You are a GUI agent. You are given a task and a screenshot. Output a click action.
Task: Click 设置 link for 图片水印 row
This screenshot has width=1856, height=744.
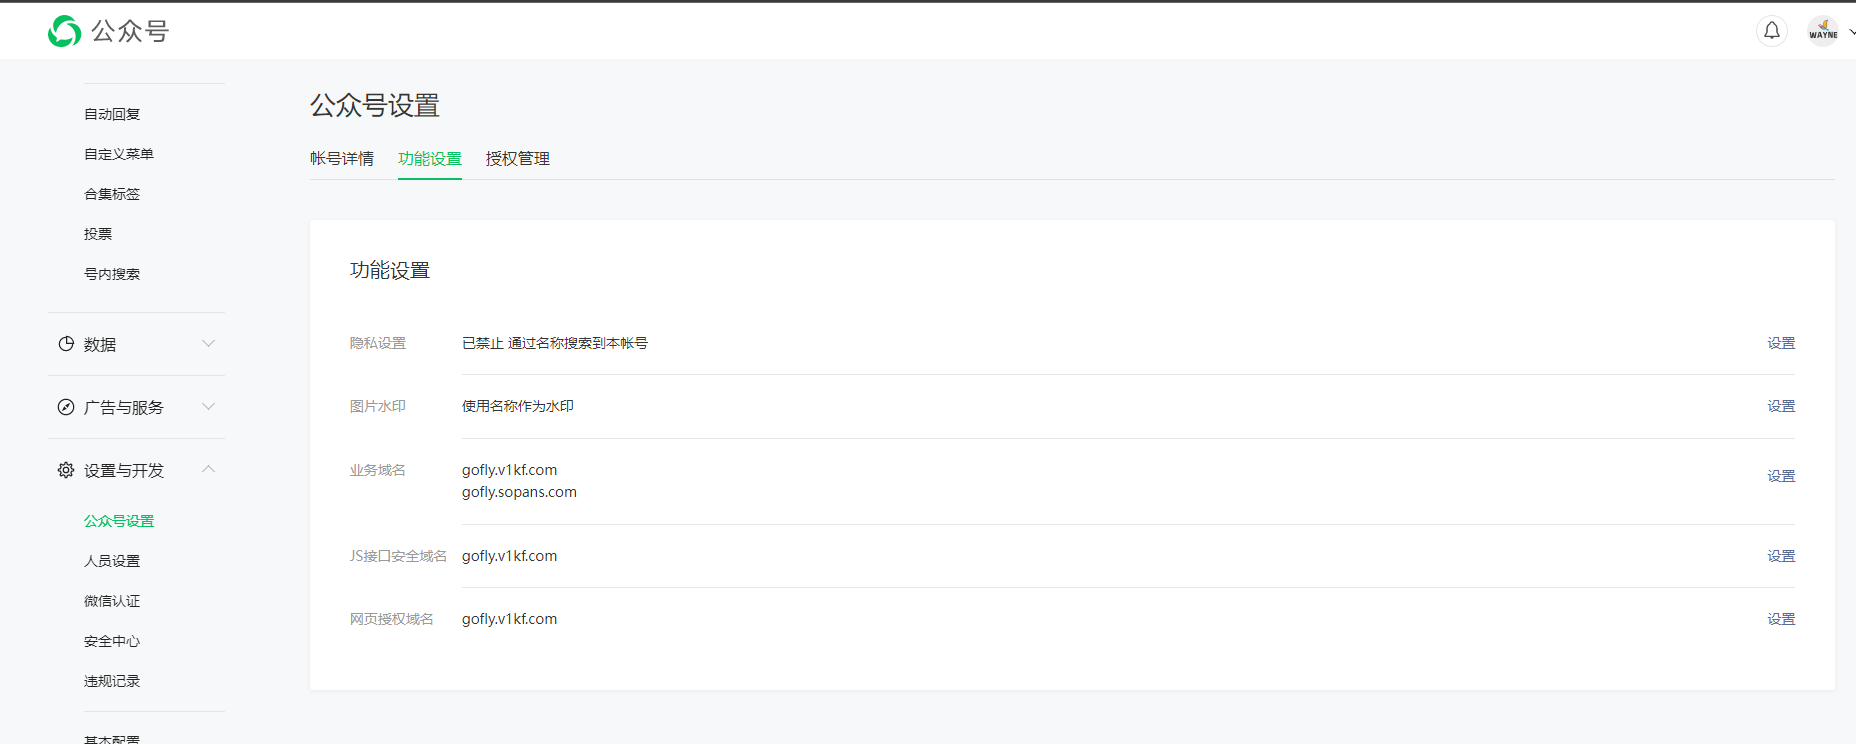(x=1780, y=406)
